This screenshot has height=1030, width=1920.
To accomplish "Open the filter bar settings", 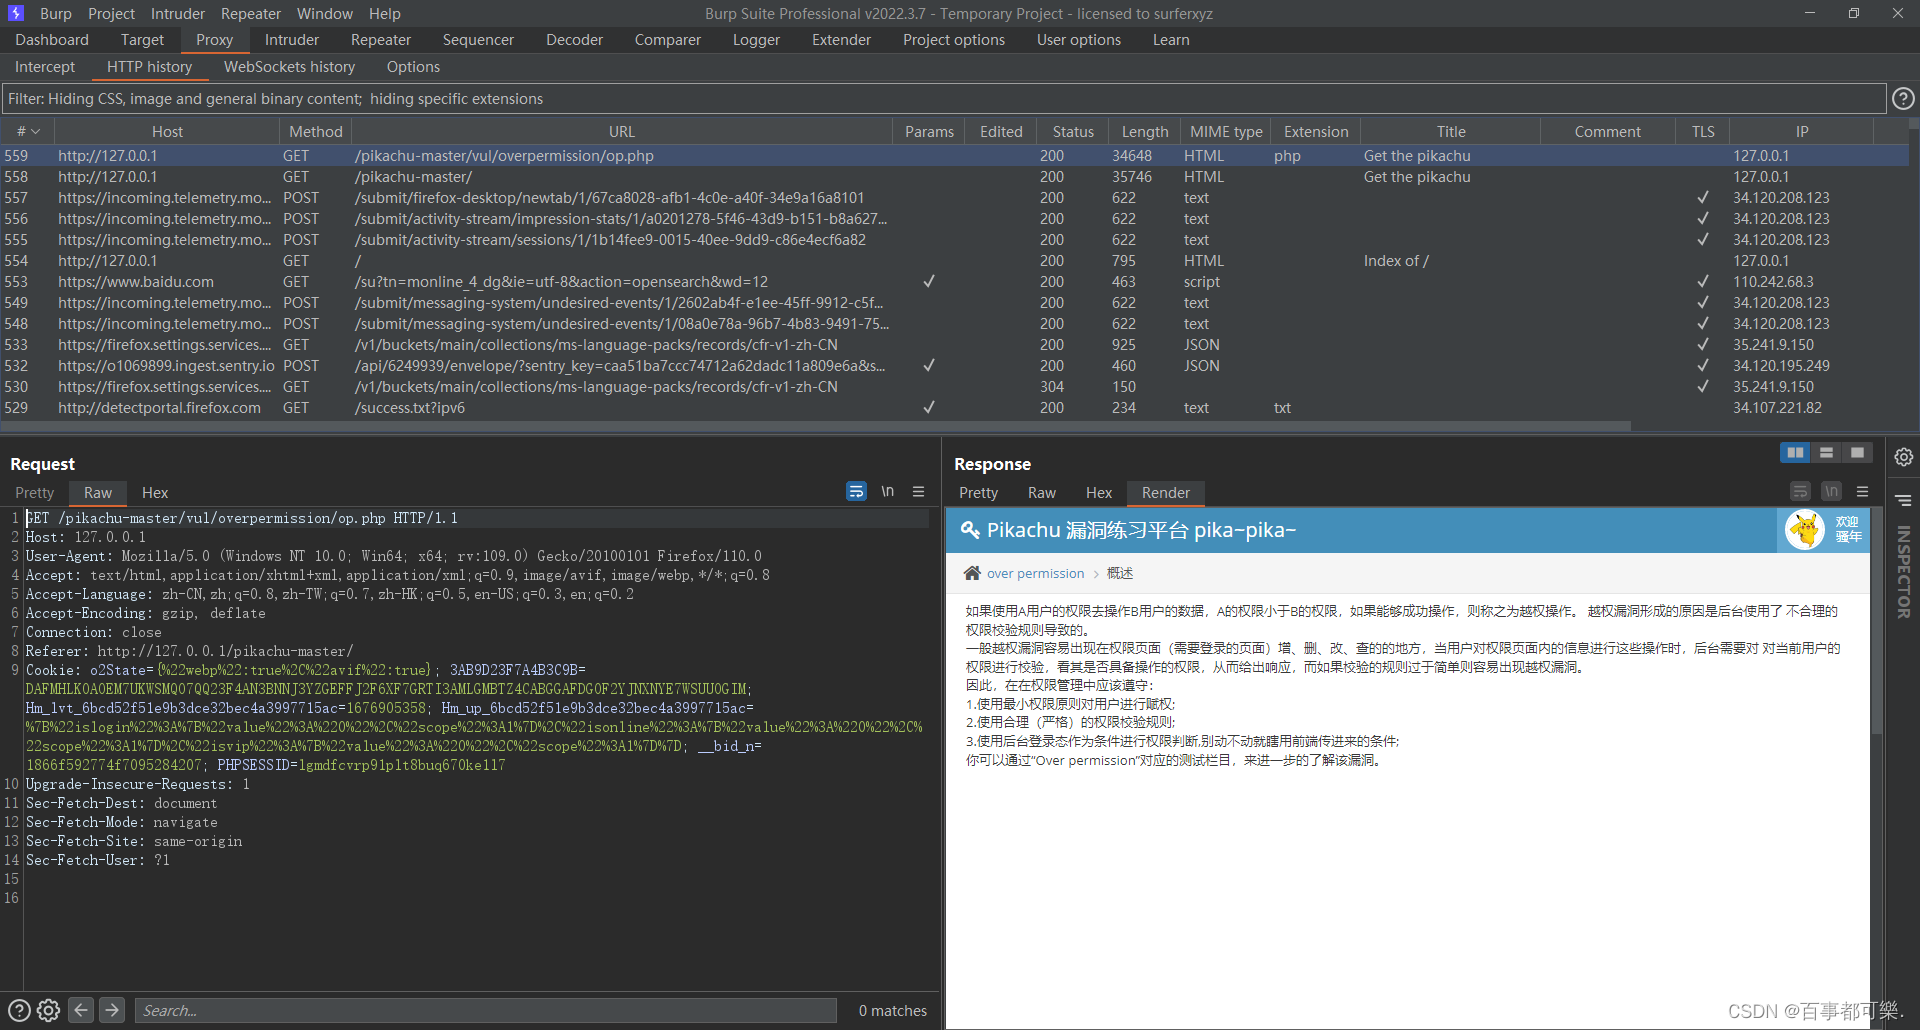I will [945, 98].
